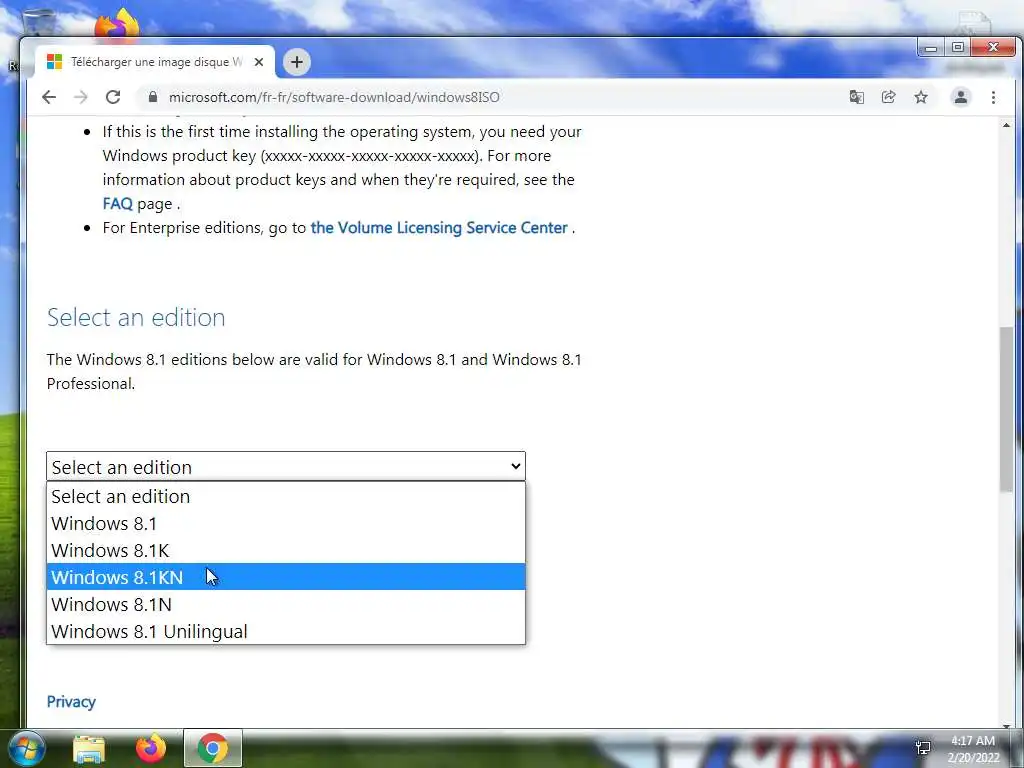The height and width of the screenshot is (768, 1024).
Task: Select the Windows 8.1K option
Action: [x=285, y=551]
